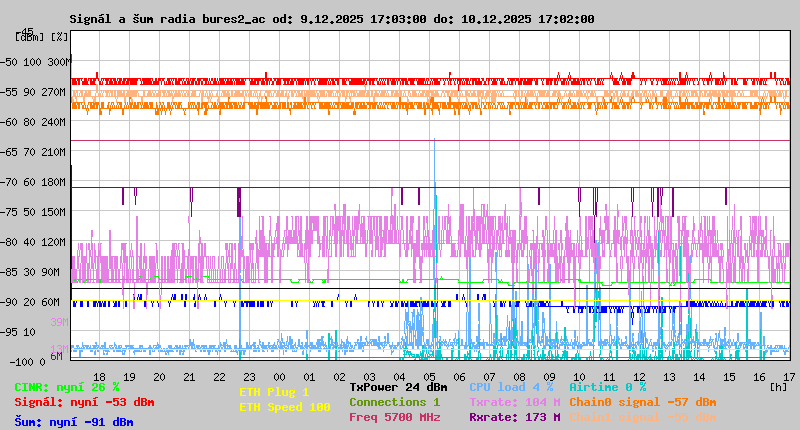Click the CPU load legend entry
800x430 pixels.
point(511,387)
